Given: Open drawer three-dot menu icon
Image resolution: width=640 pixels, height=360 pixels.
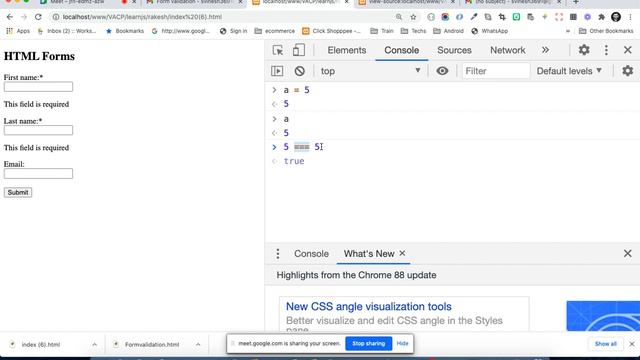Looking at the screenshot, I should (278, 253).
